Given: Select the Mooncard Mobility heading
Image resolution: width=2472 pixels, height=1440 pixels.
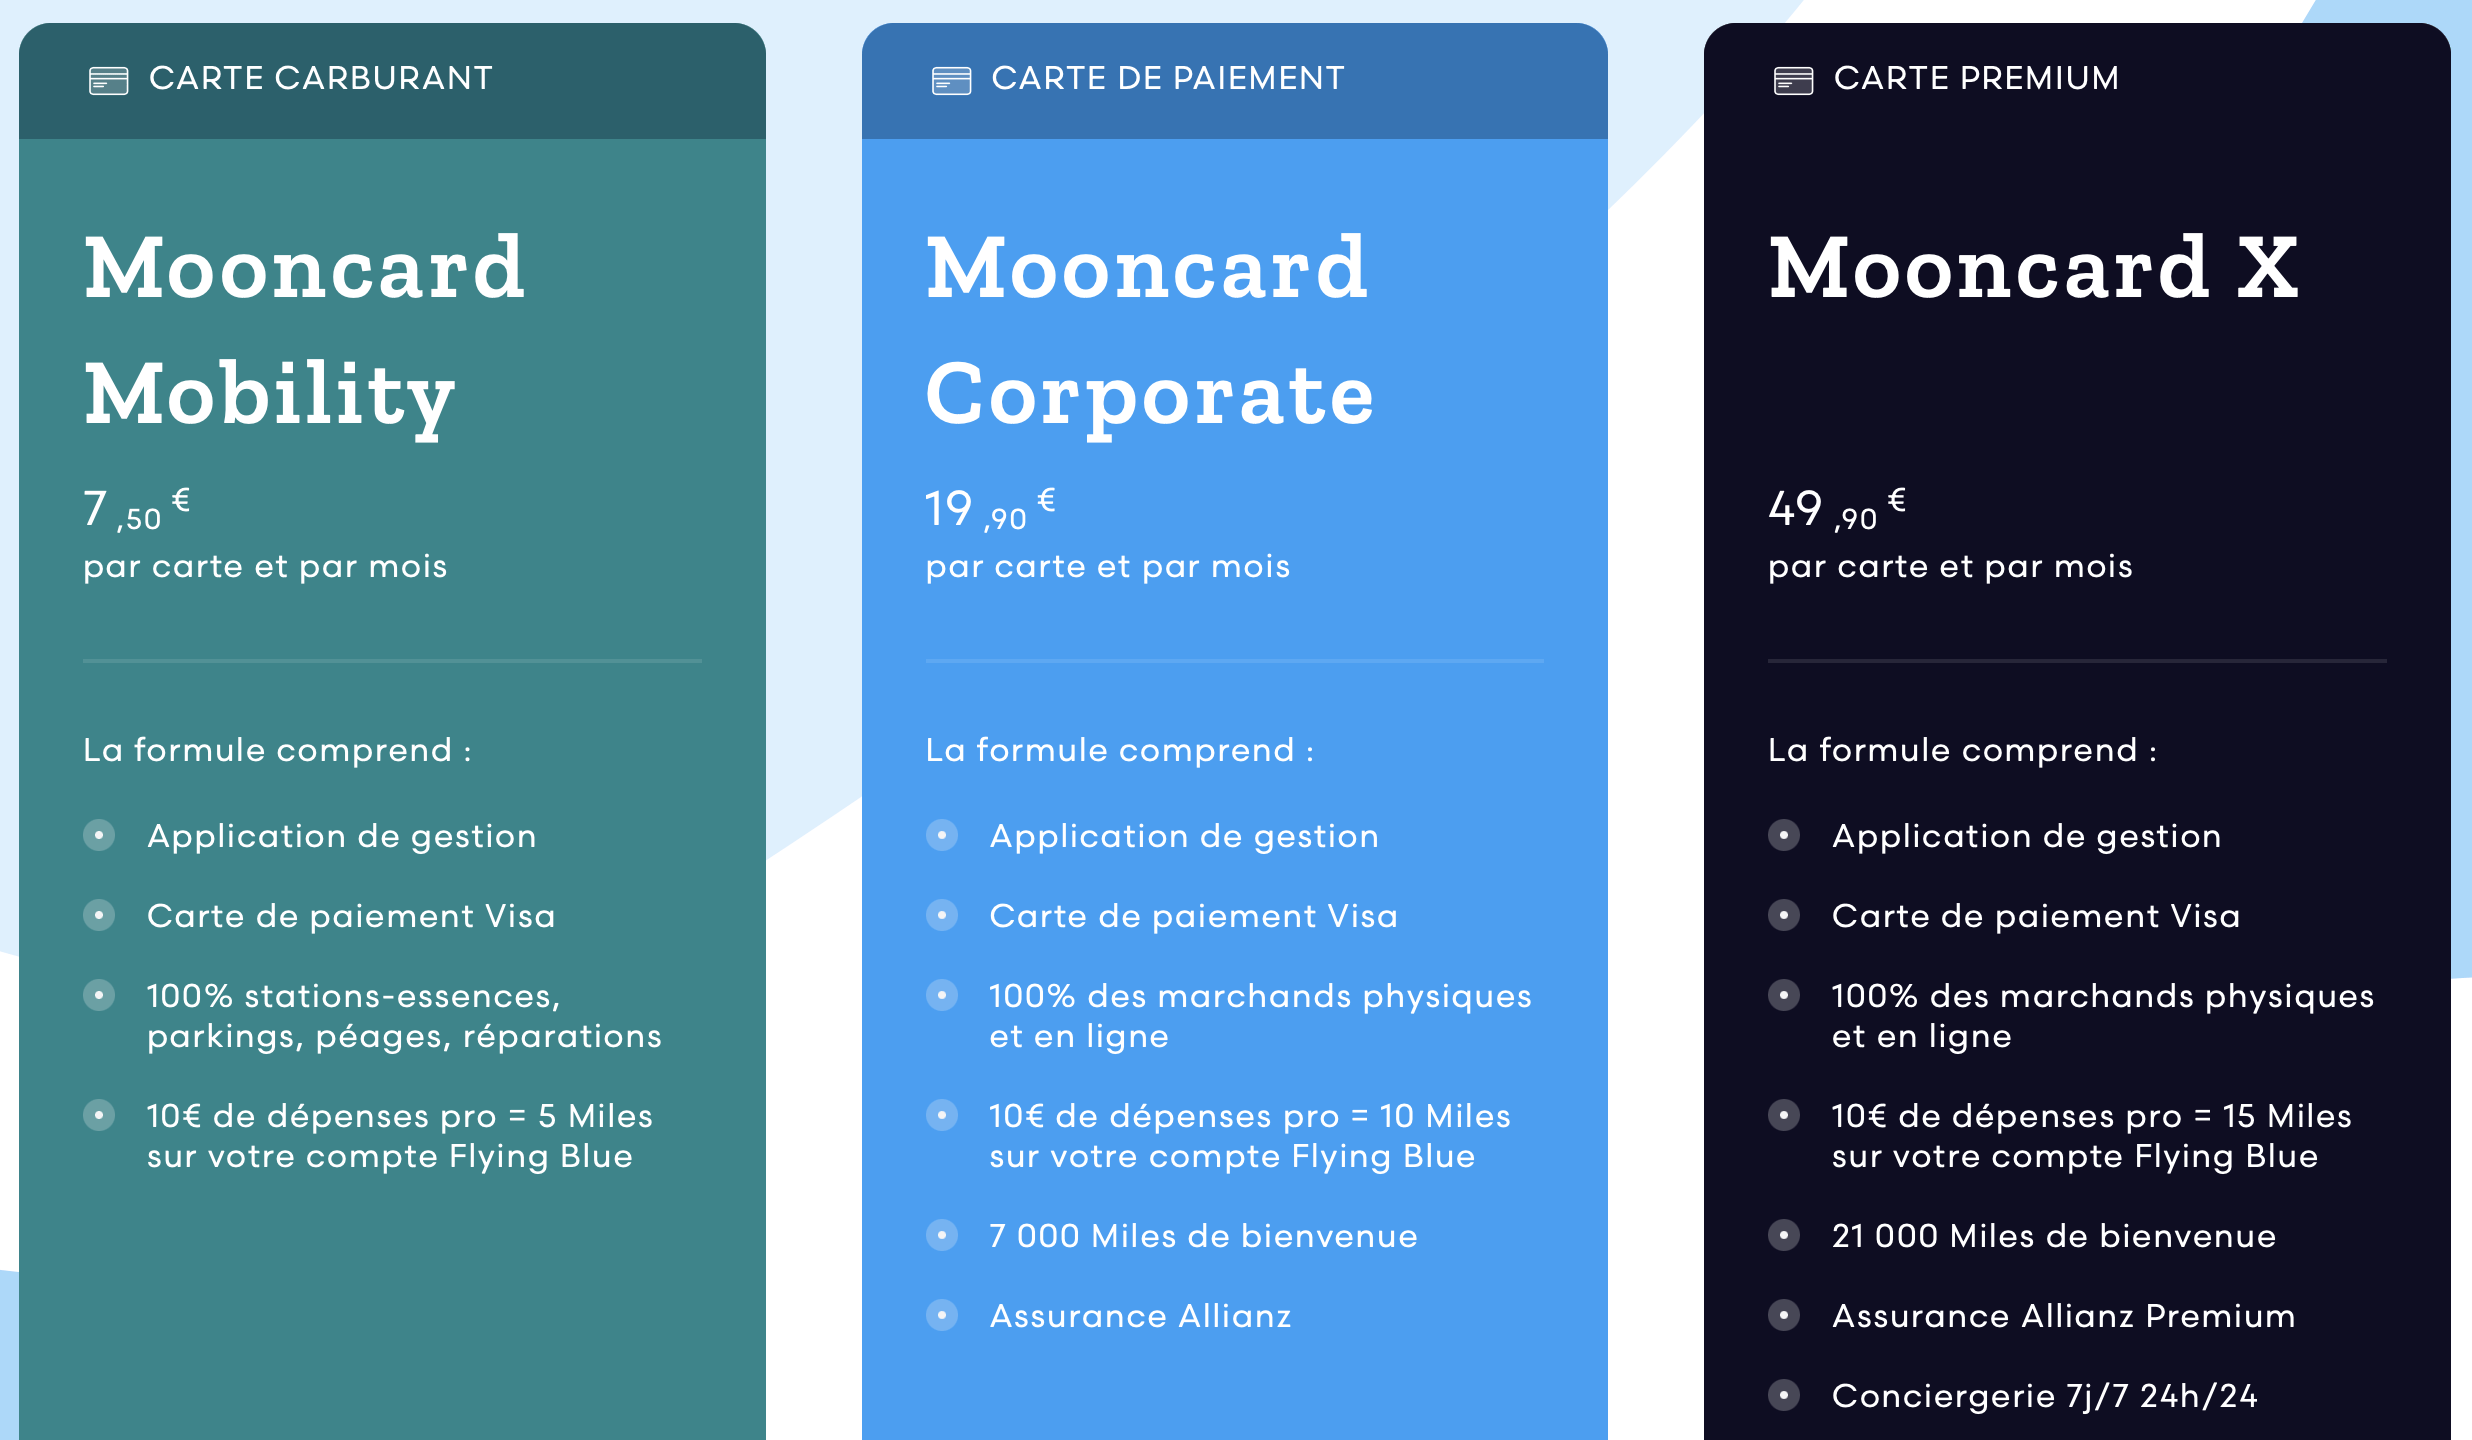Looking at the screenshot, I should tap(303, 330).
